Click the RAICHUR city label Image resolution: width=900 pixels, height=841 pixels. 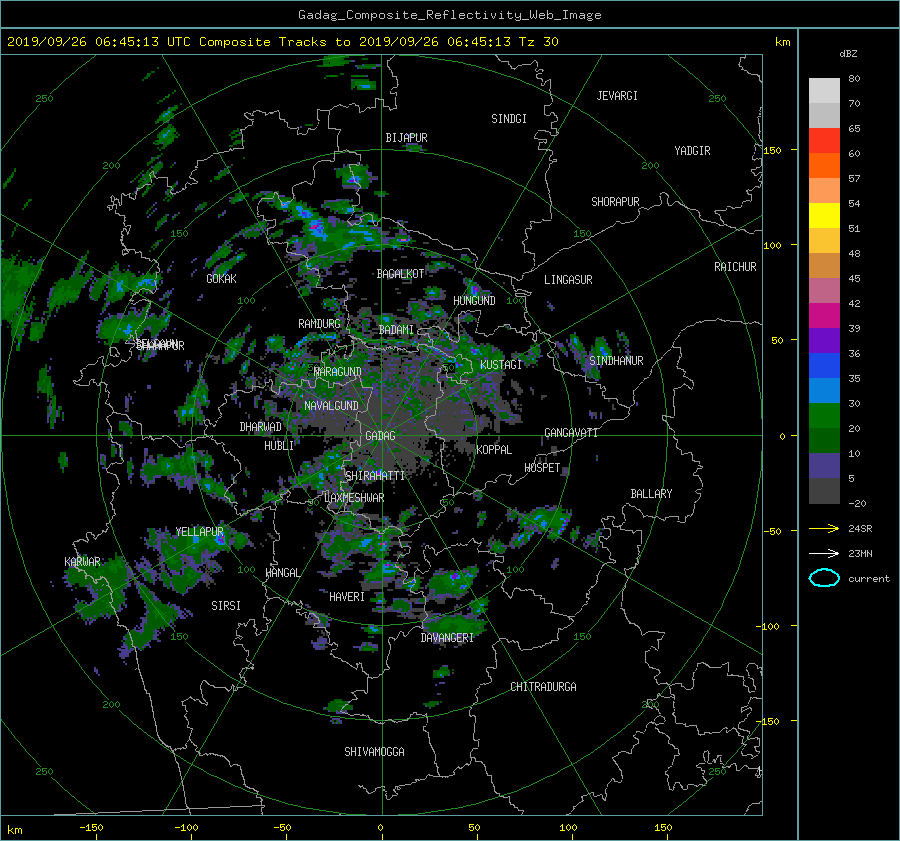[735, 267]
